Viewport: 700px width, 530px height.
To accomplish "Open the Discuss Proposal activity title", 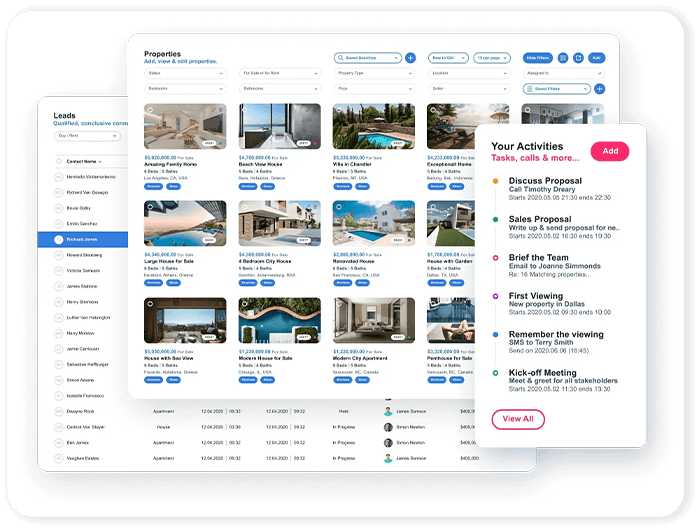I will point(545,181).
